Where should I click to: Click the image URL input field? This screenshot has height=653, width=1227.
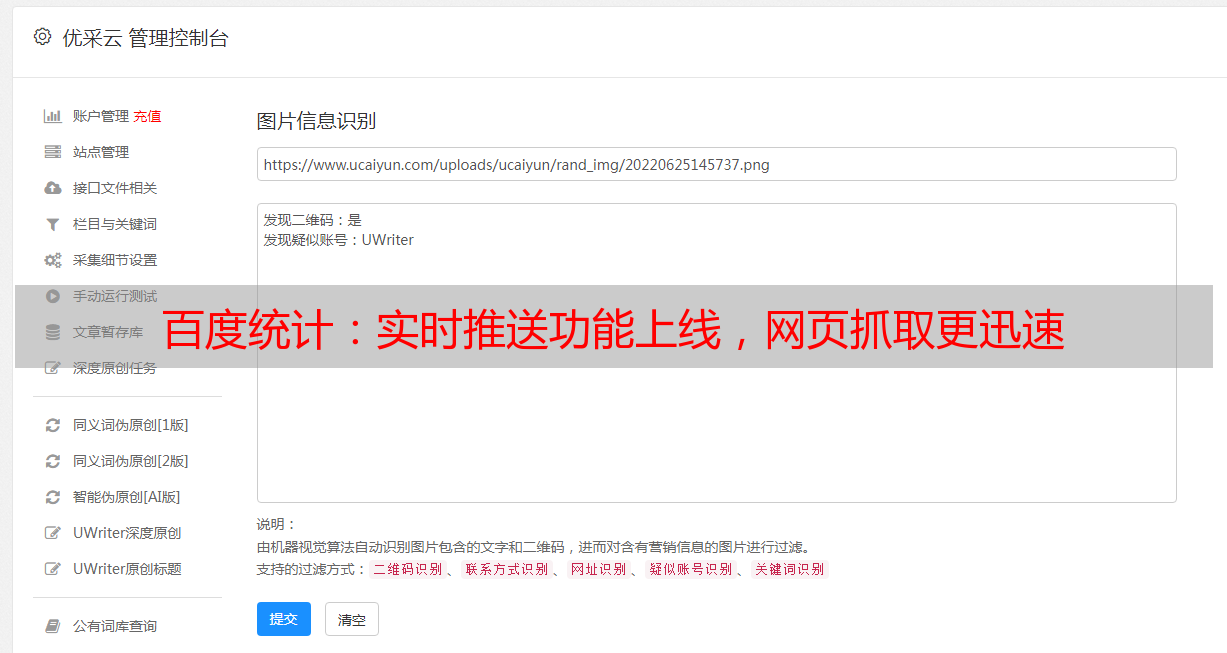coord(716,164)
